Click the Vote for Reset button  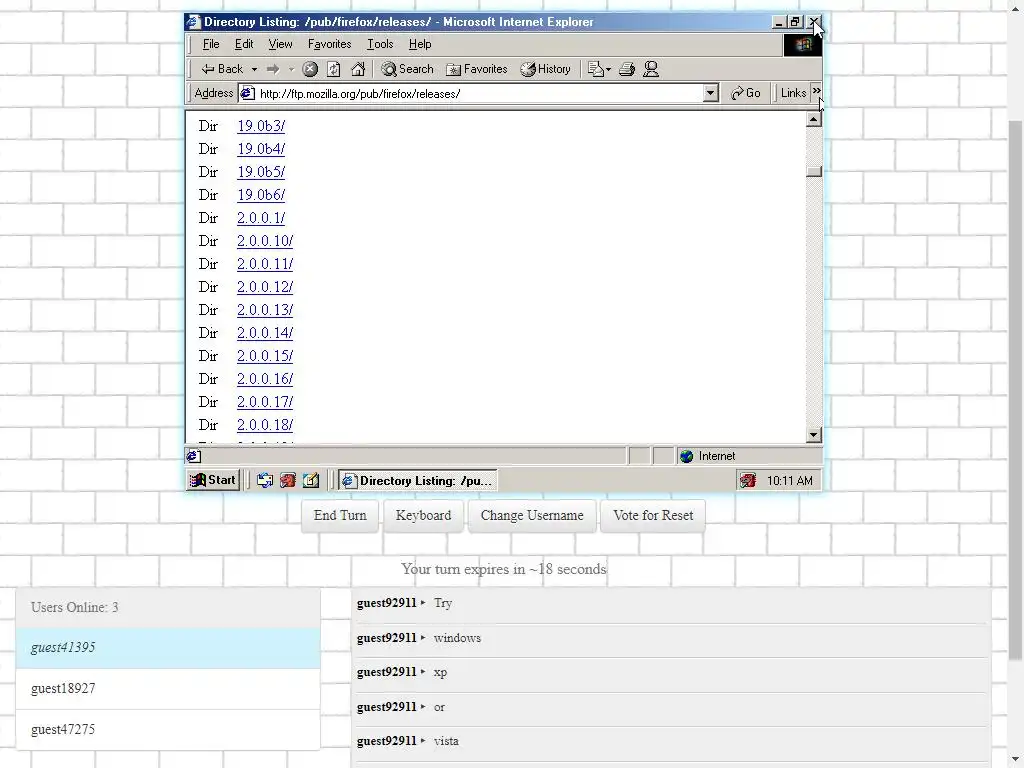coord(653,515)
